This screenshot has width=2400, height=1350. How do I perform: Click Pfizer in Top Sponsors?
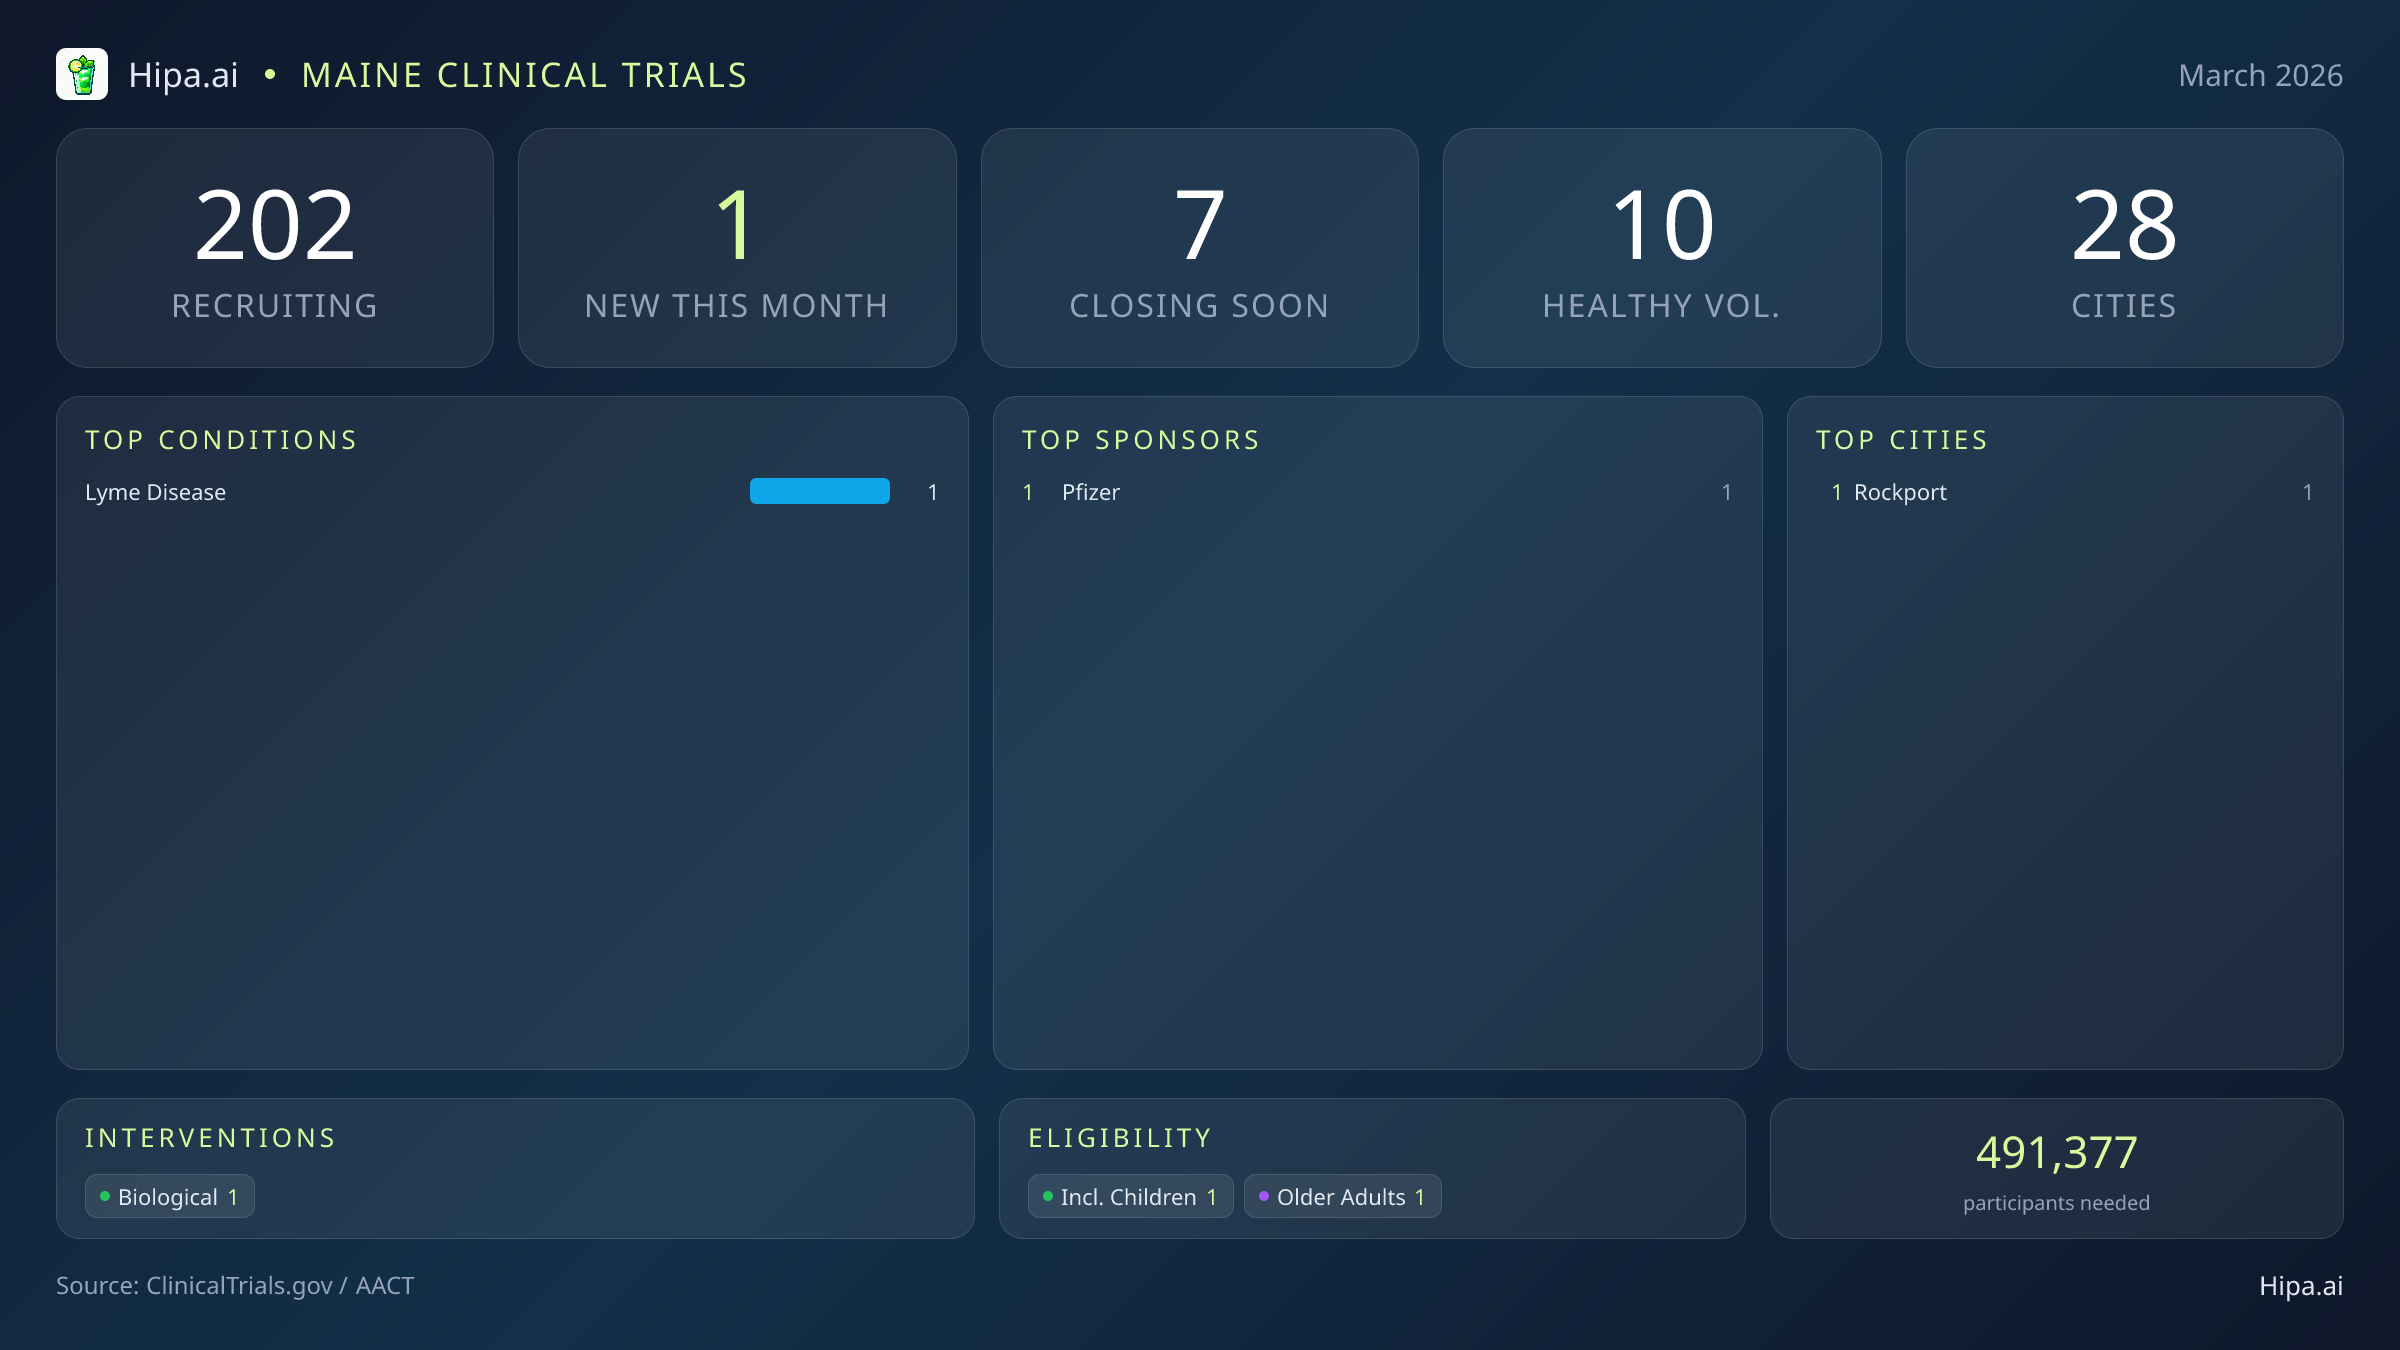point(1090,492)
